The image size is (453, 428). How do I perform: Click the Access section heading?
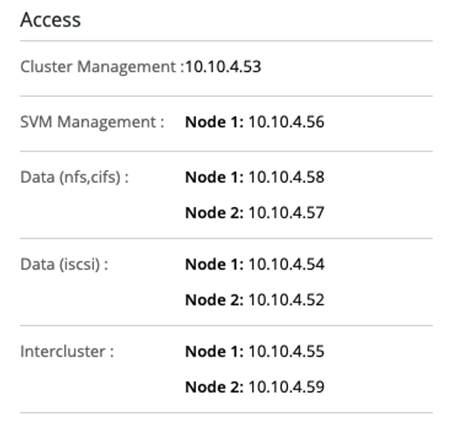pyautogui.click(x=50, y=20)
